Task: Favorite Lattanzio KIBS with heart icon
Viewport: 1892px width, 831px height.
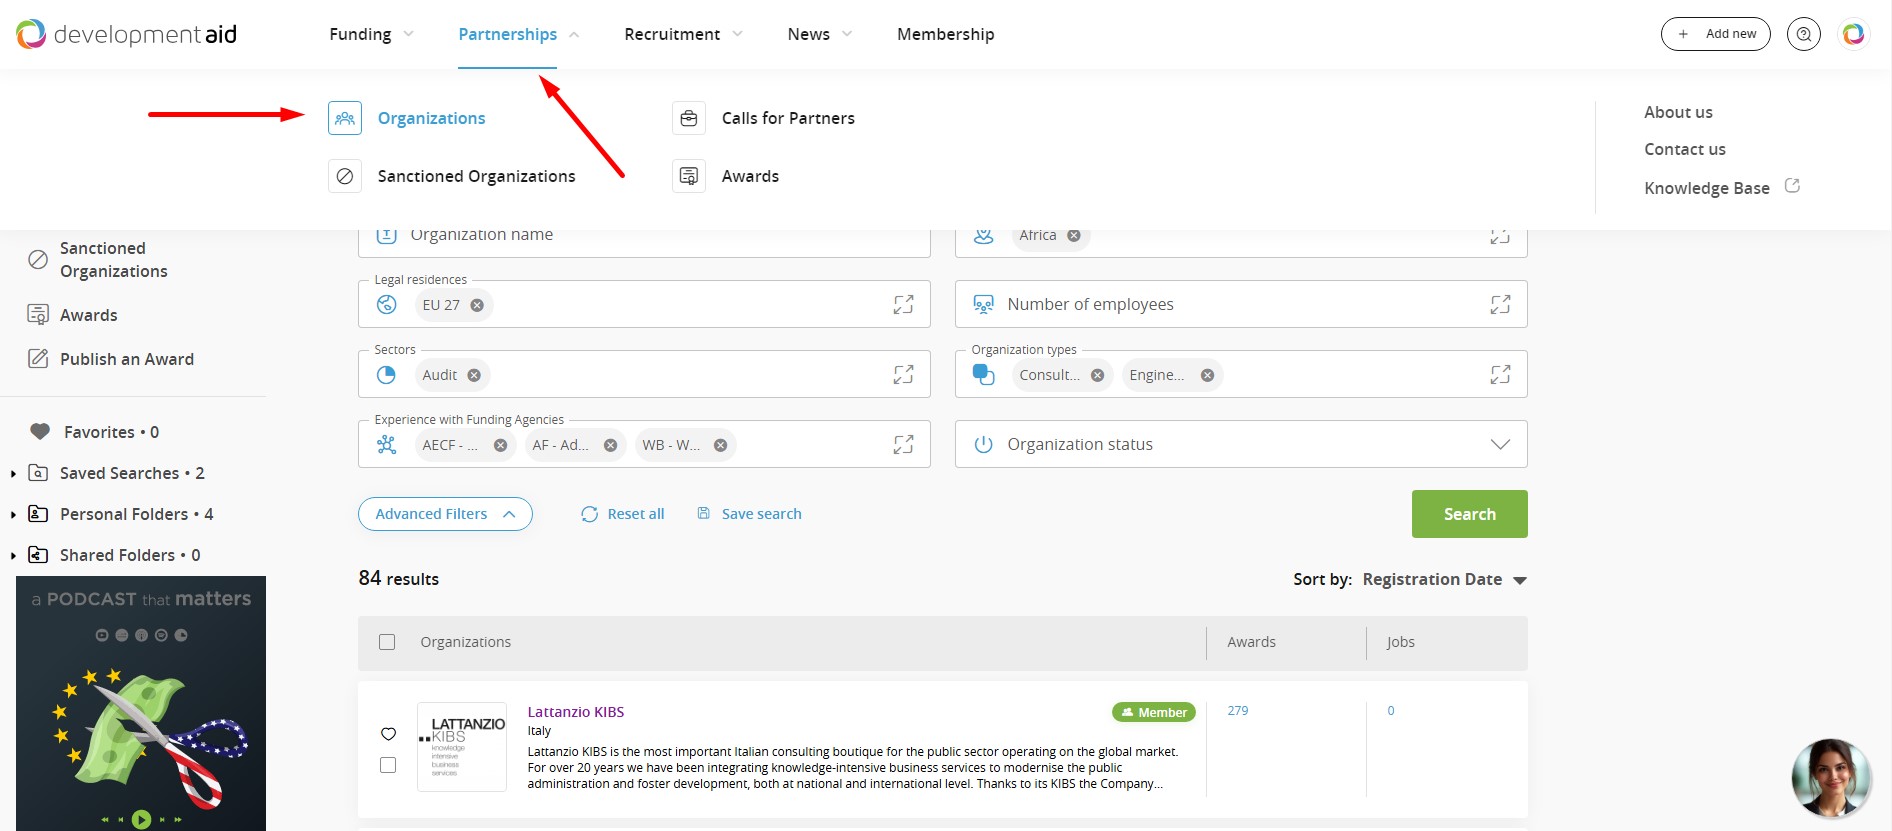Action: pos(388,734)
